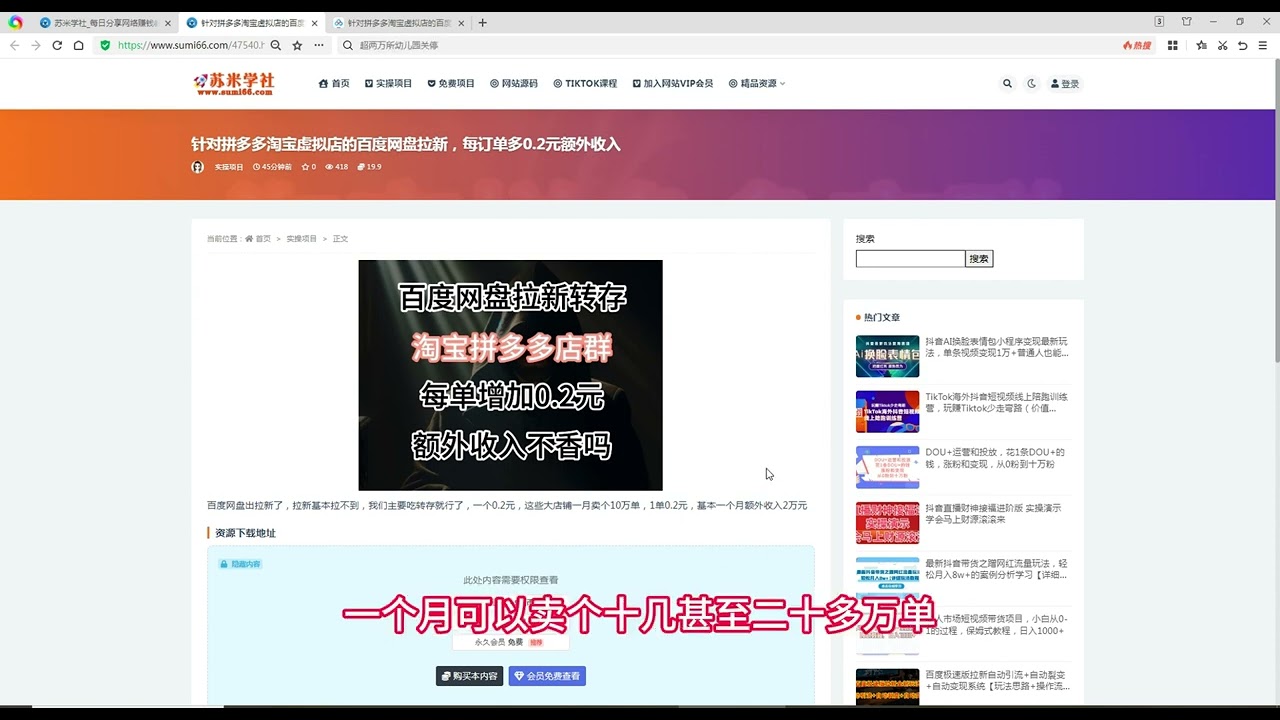This screenshot has width=1280, height=720.
Task: Open the DOU+运营和投放 article link
Action: (x=997, y=458)
